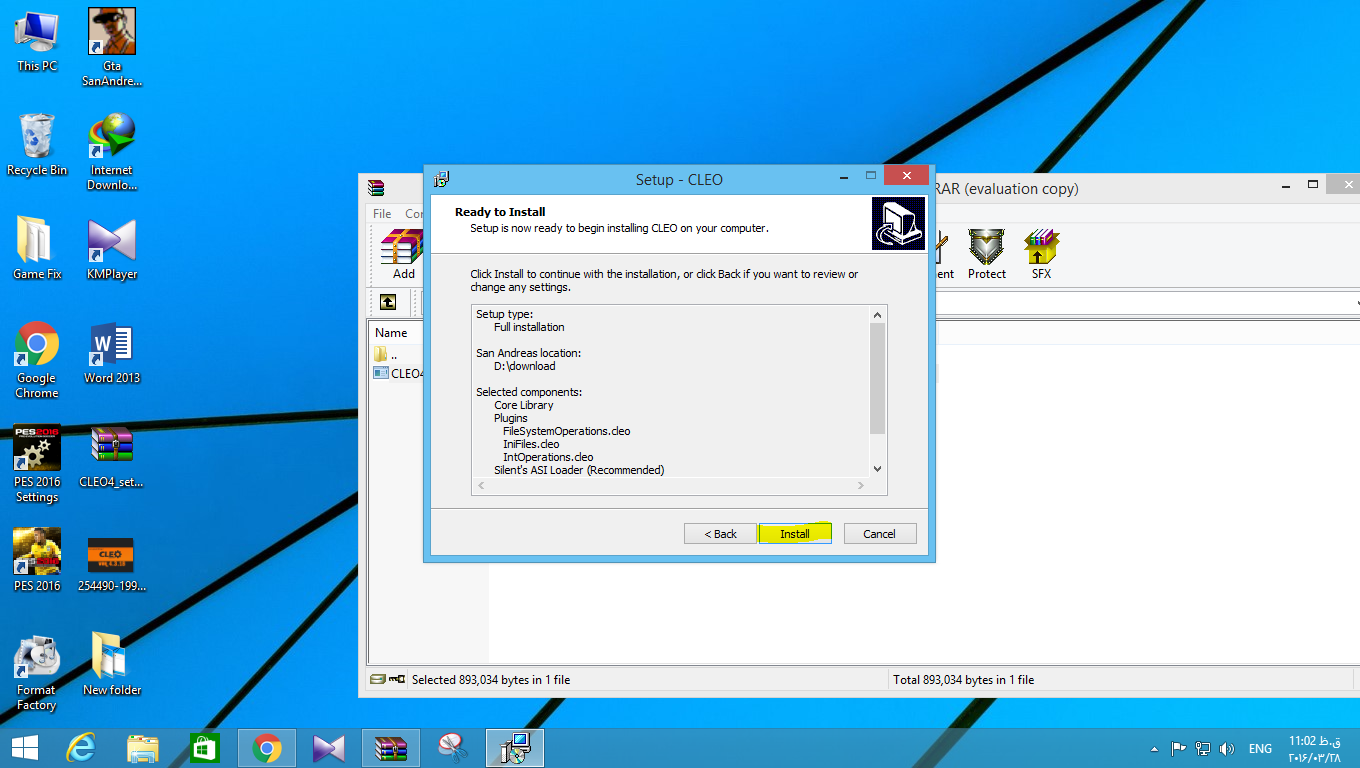1360x768 pixels.
Task: Click the Name column header in WinRAR
Action: pyautogui.click(x=391, y=332)
